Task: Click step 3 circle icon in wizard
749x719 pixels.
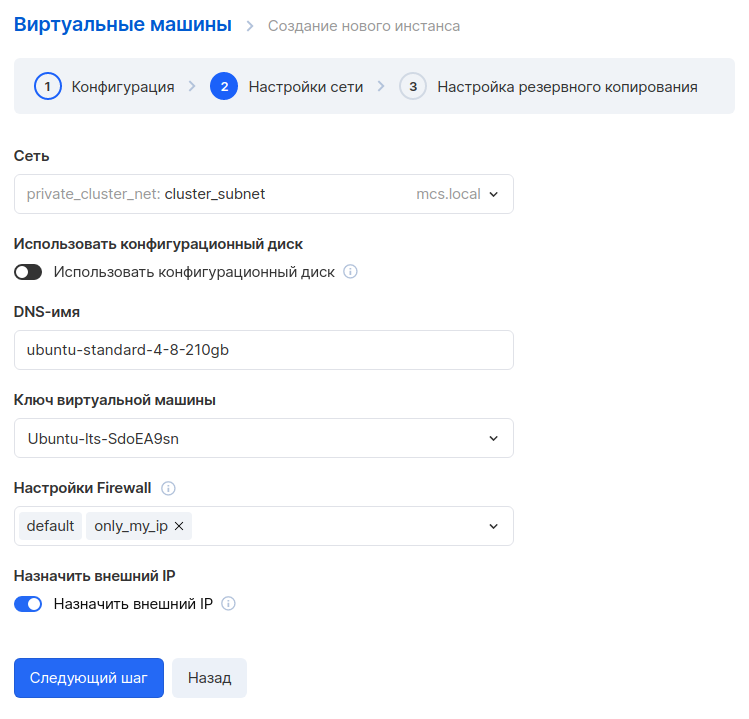Action: [x=413, y=86]
